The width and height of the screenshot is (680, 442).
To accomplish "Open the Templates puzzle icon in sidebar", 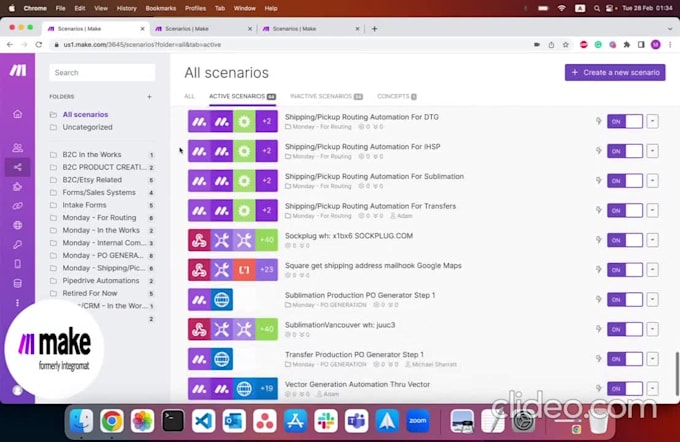I will point(17,187).
